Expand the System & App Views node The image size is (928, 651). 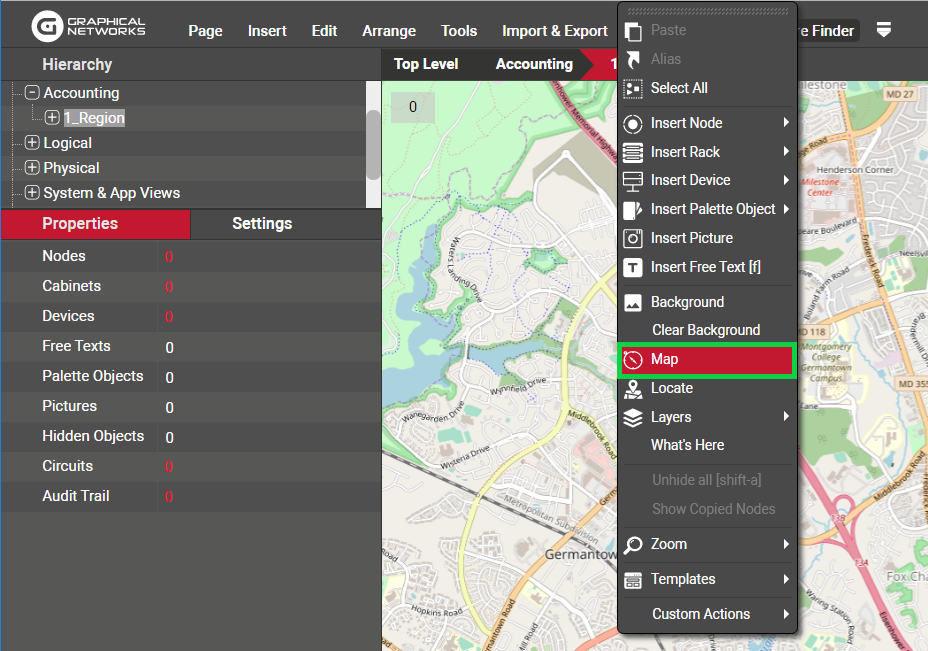[x=32, y=193]
